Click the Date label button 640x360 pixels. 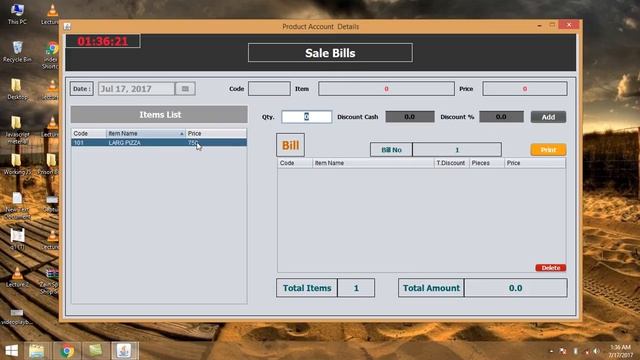[x=82, y=89]
